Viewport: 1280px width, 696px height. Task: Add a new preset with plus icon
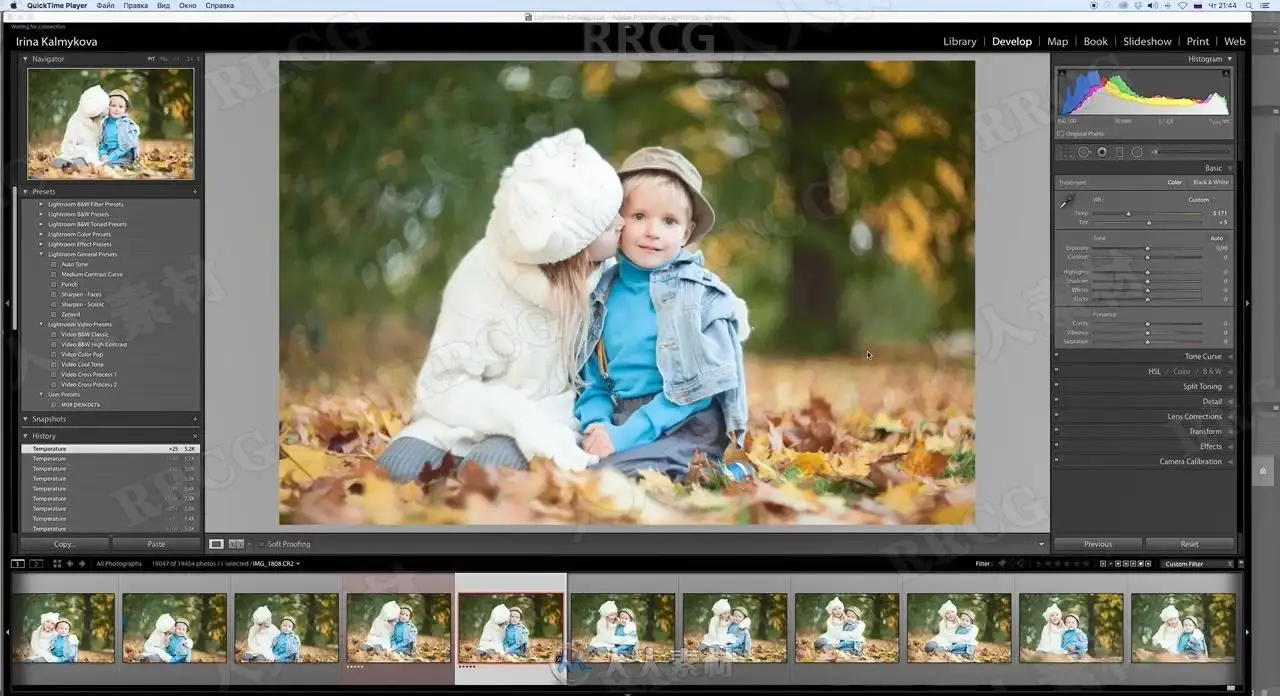(x=195, y=191)
